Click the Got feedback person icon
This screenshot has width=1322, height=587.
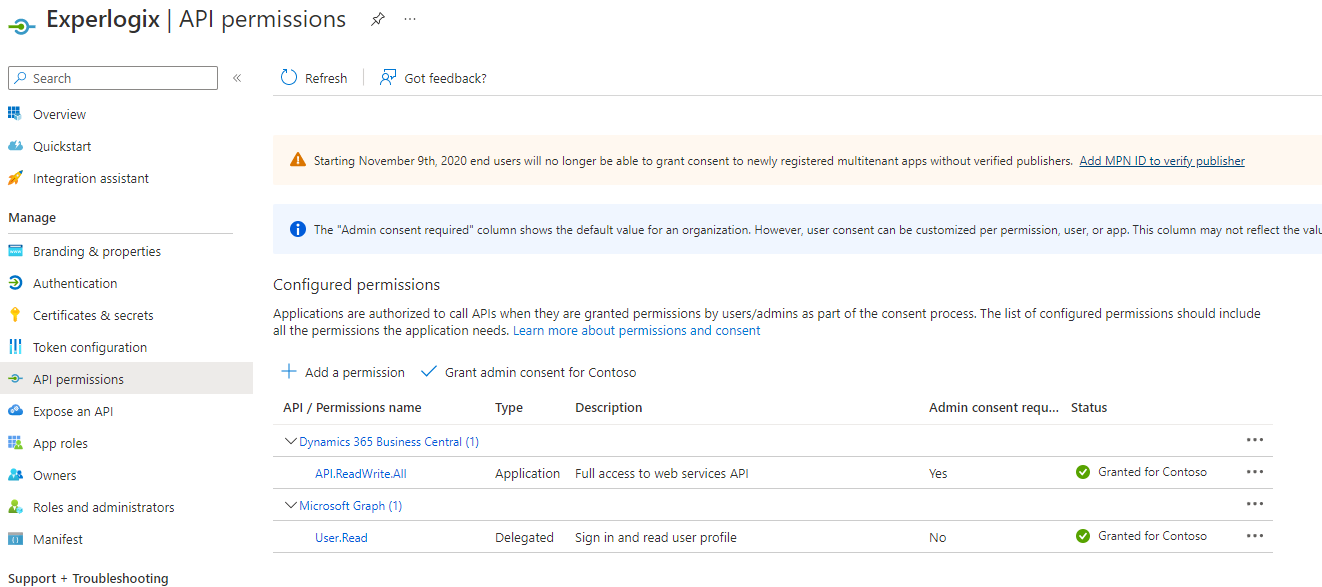pos(388,77)
